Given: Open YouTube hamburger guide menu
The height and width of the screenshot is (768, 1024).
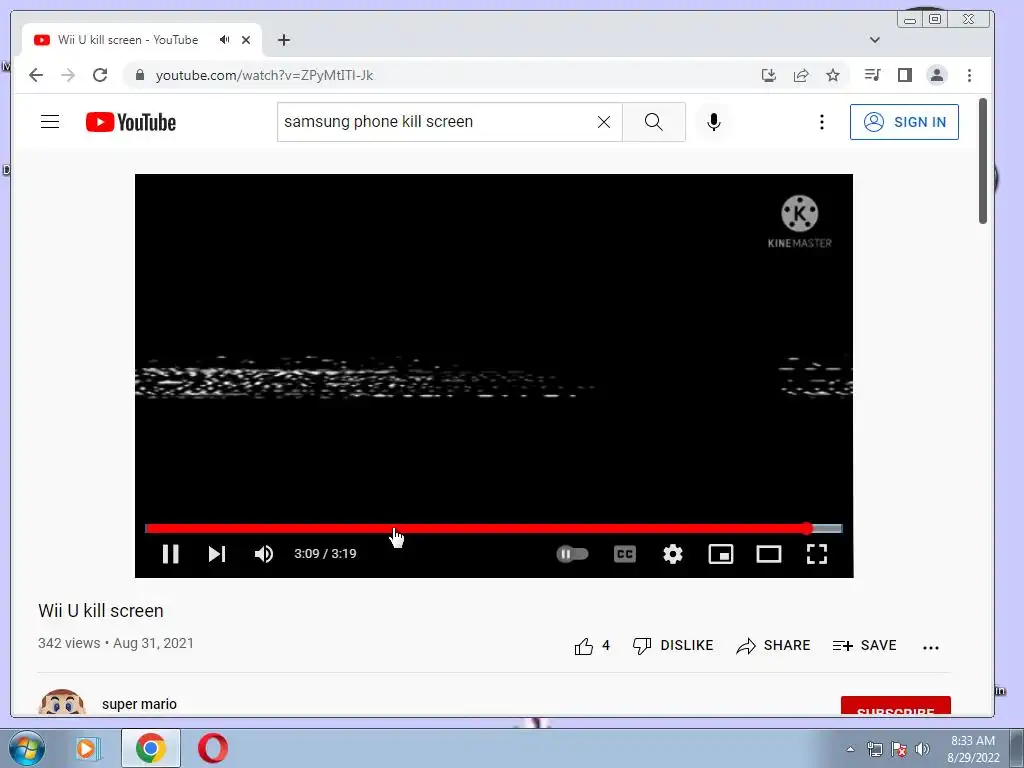Looking at the screenshot, I should point(50,122).
